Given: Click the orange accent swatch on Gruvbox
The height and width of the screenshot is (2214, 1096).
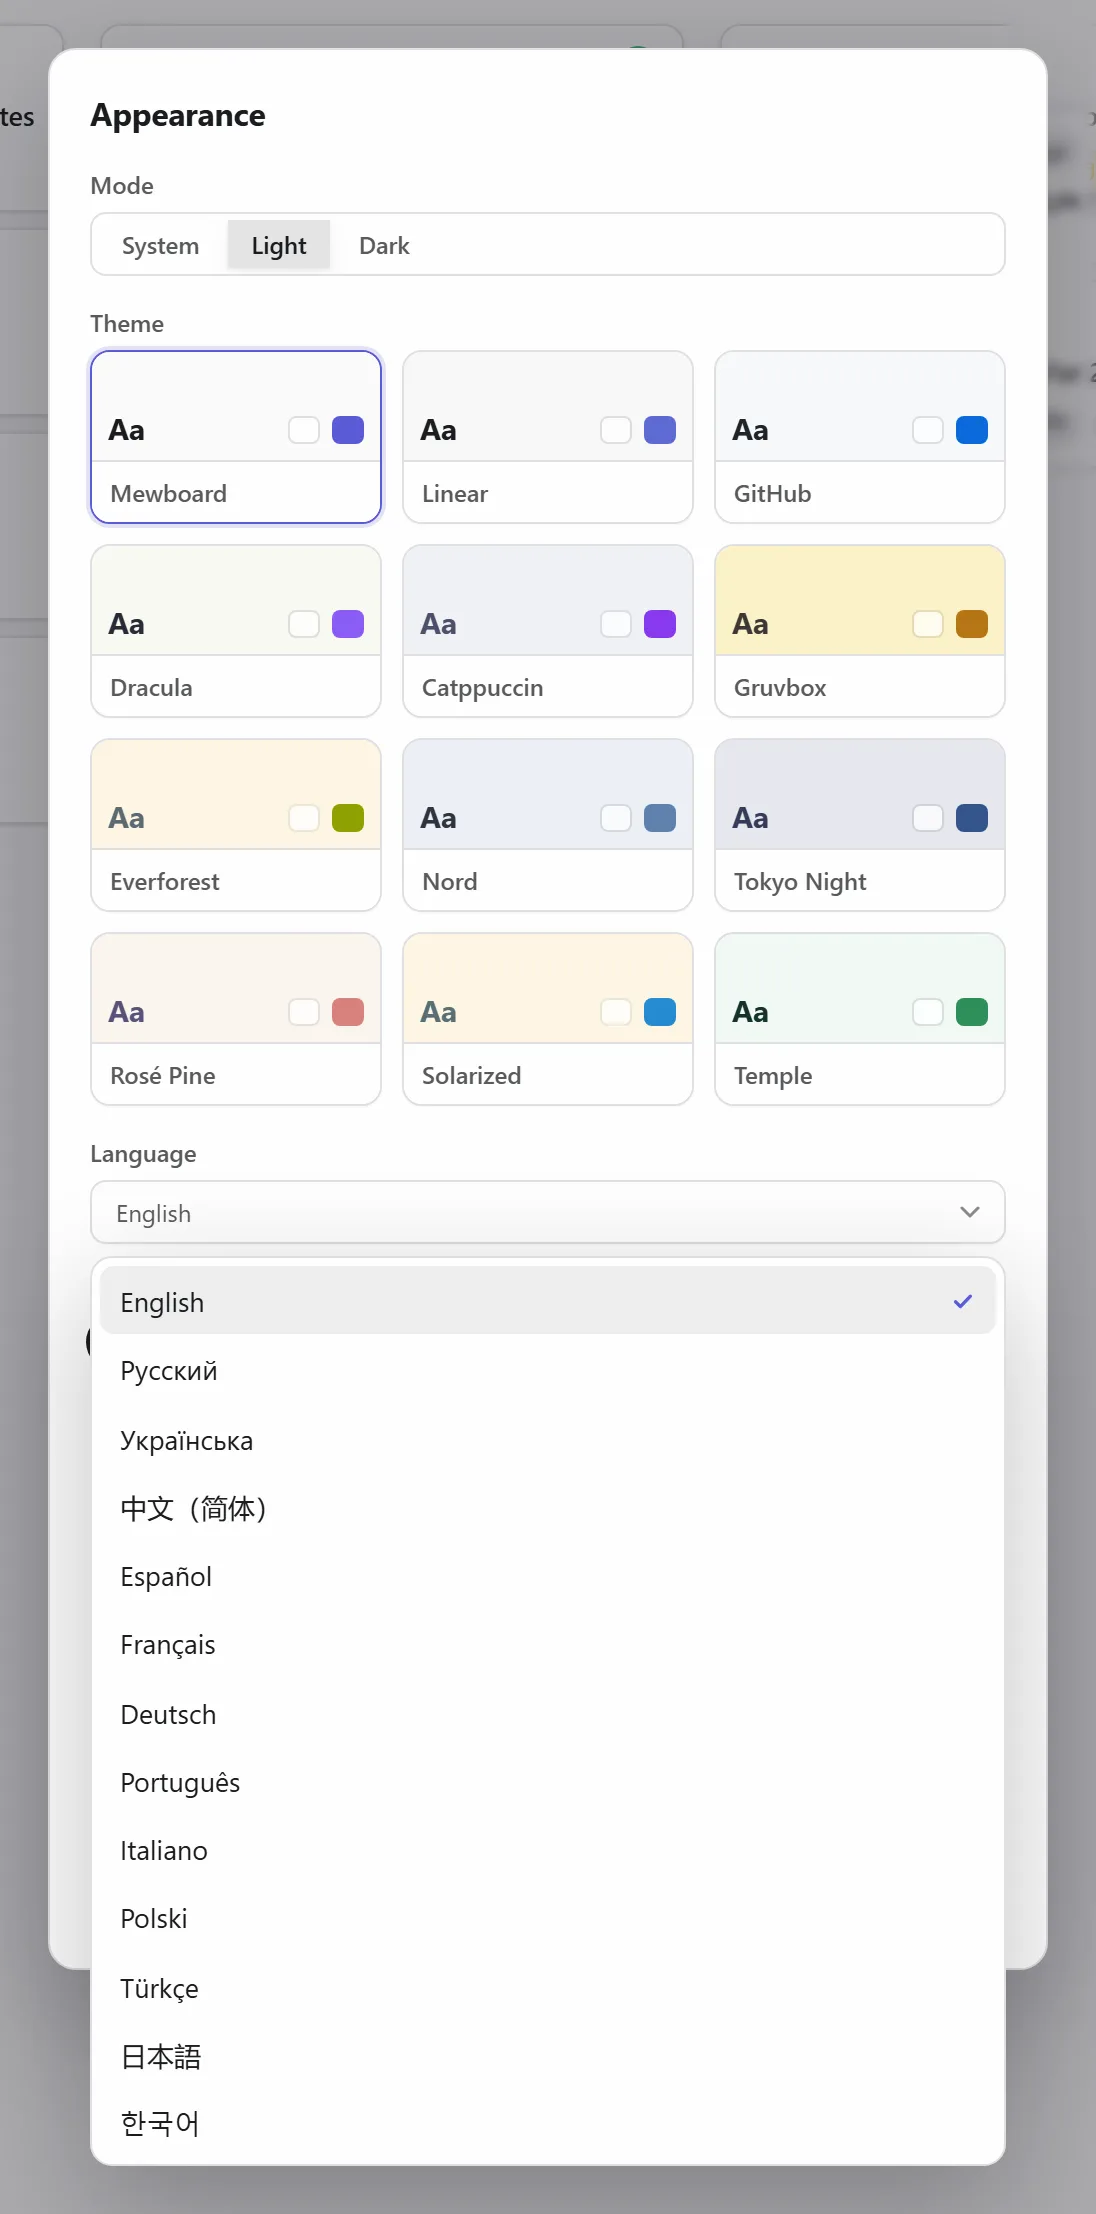Looking at the screenshot, I should 972,624.
